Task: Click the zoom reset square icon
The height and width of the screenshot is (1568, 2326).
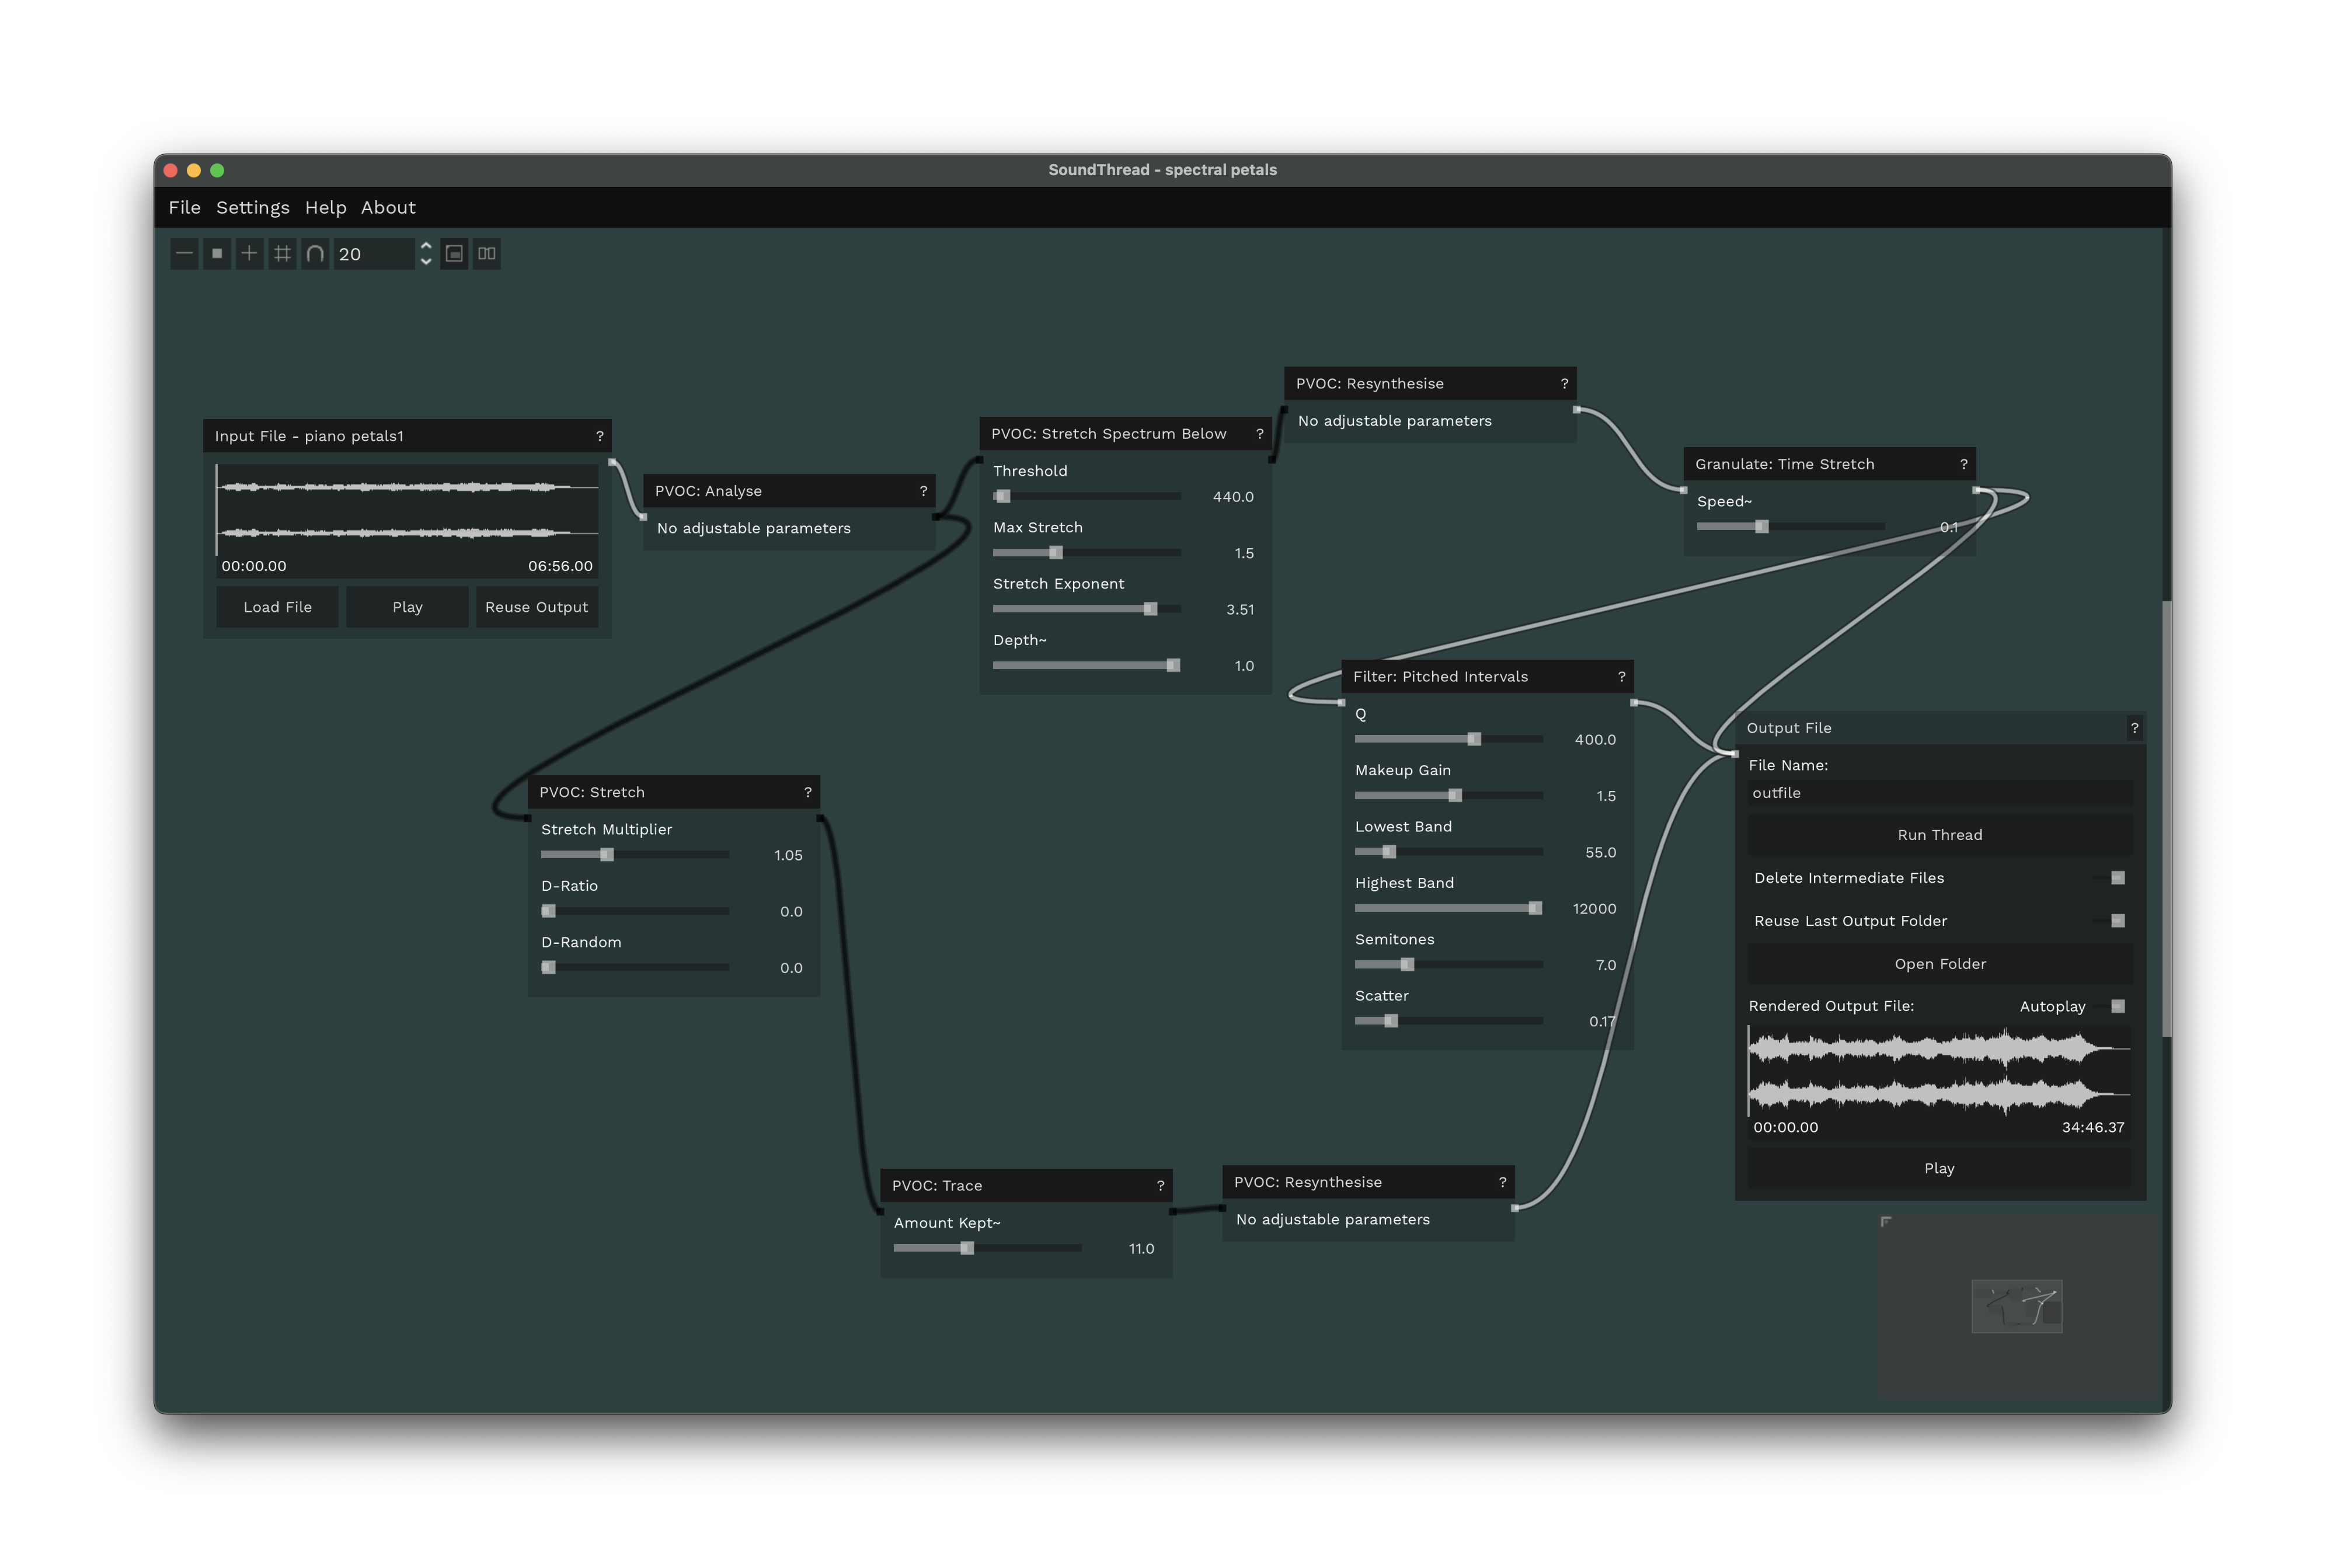Action: pyautogui.click(x=217, y=253)
